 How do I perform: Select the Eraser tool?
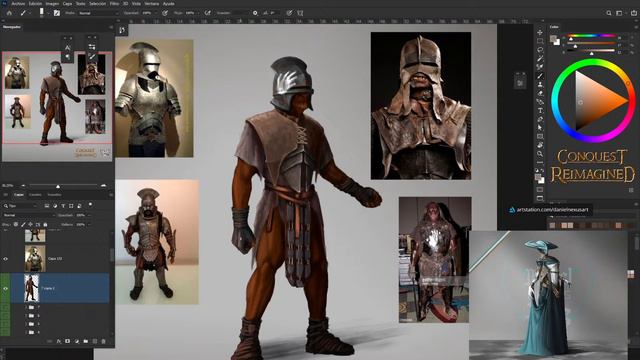point(540,93)
